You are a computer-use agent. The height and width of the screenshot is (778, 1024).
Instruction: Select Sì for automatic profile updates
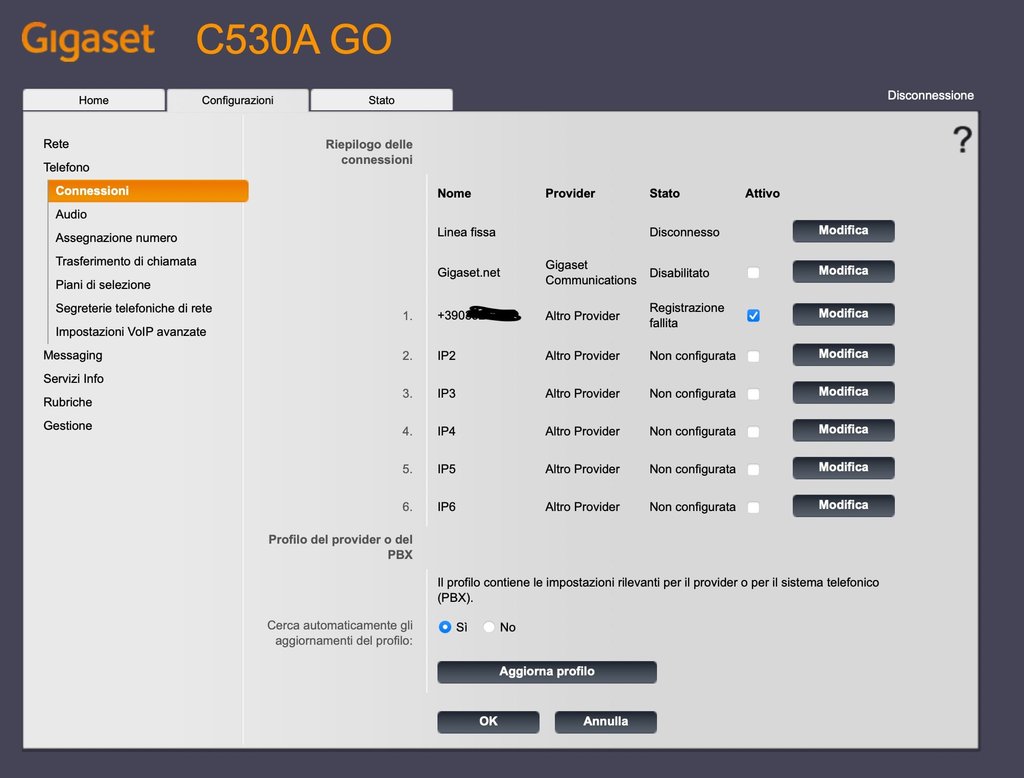pyautogui.click(x=445, y=627)
